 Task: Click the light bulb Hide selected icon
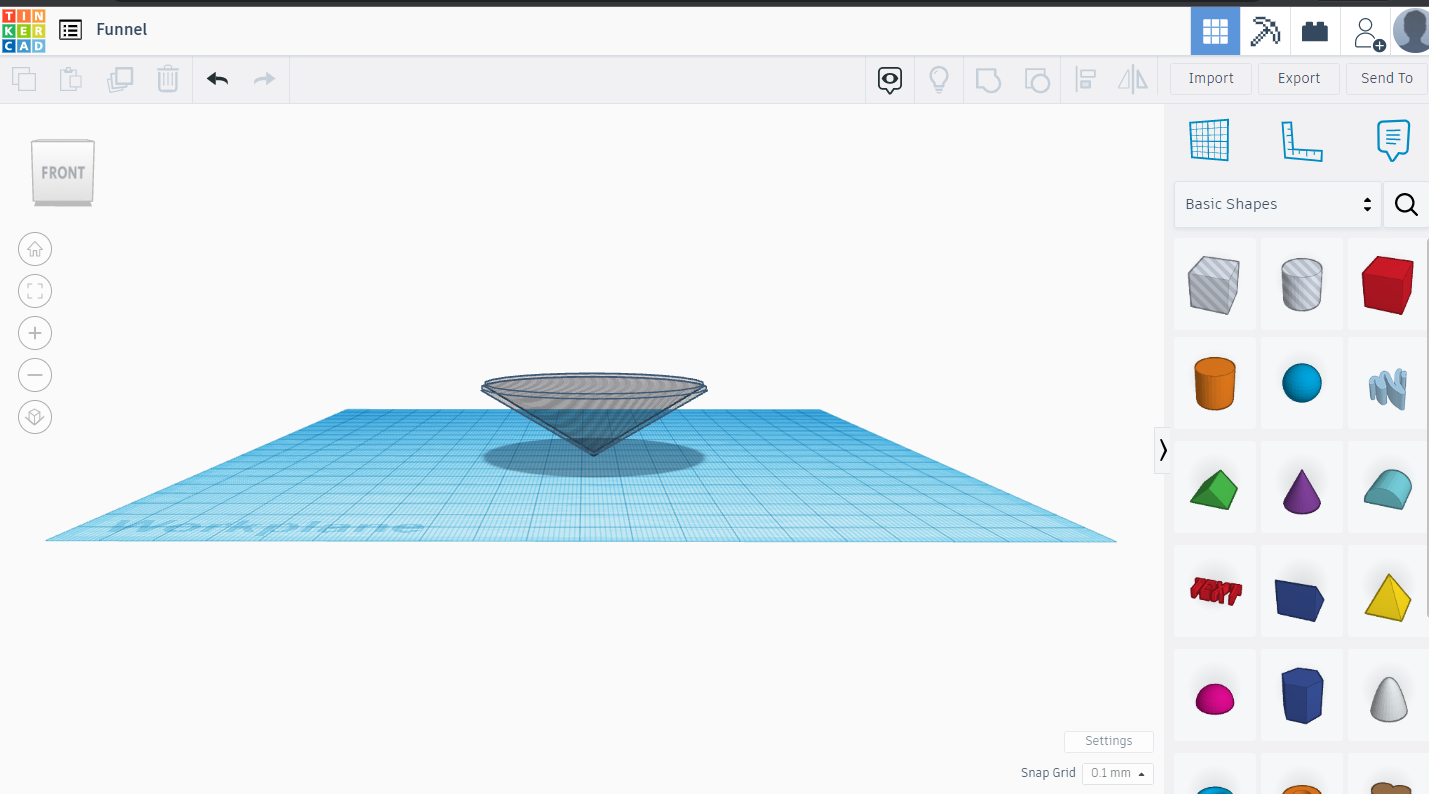coord(939,79)
